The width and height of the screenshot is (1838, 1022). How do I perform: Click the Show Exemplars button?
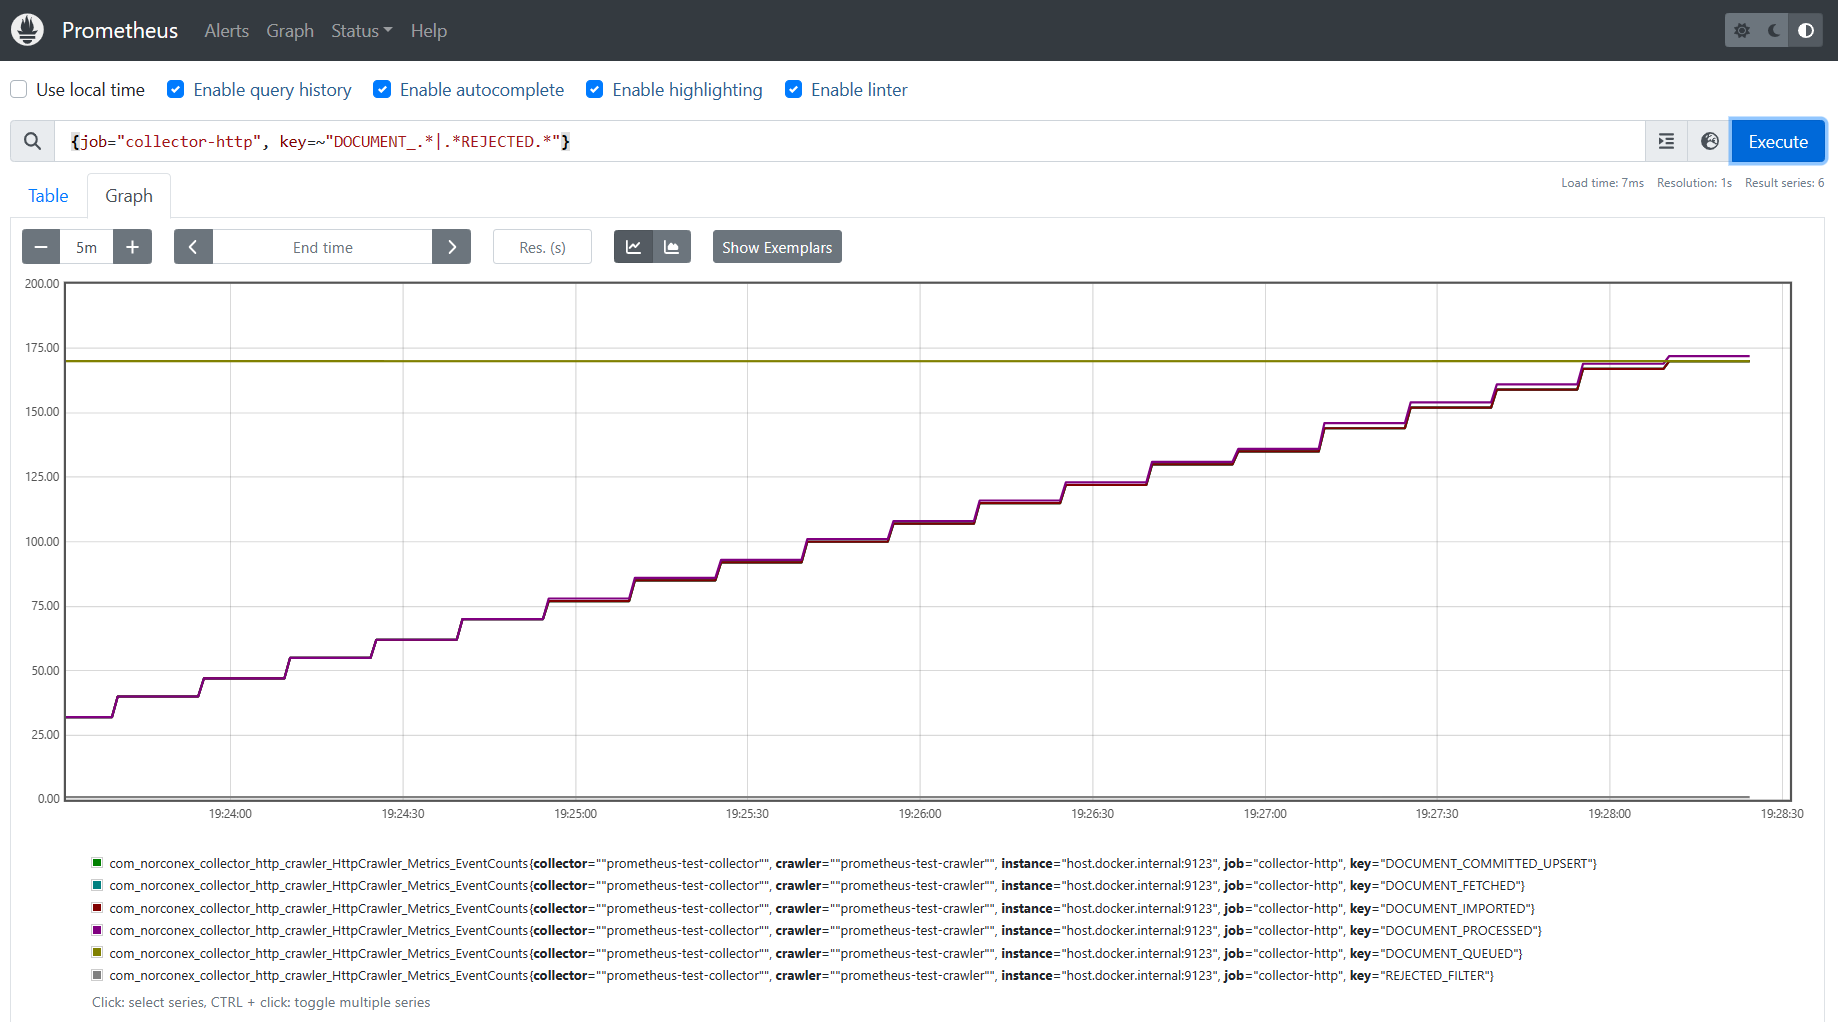click(x=776, y=246)
